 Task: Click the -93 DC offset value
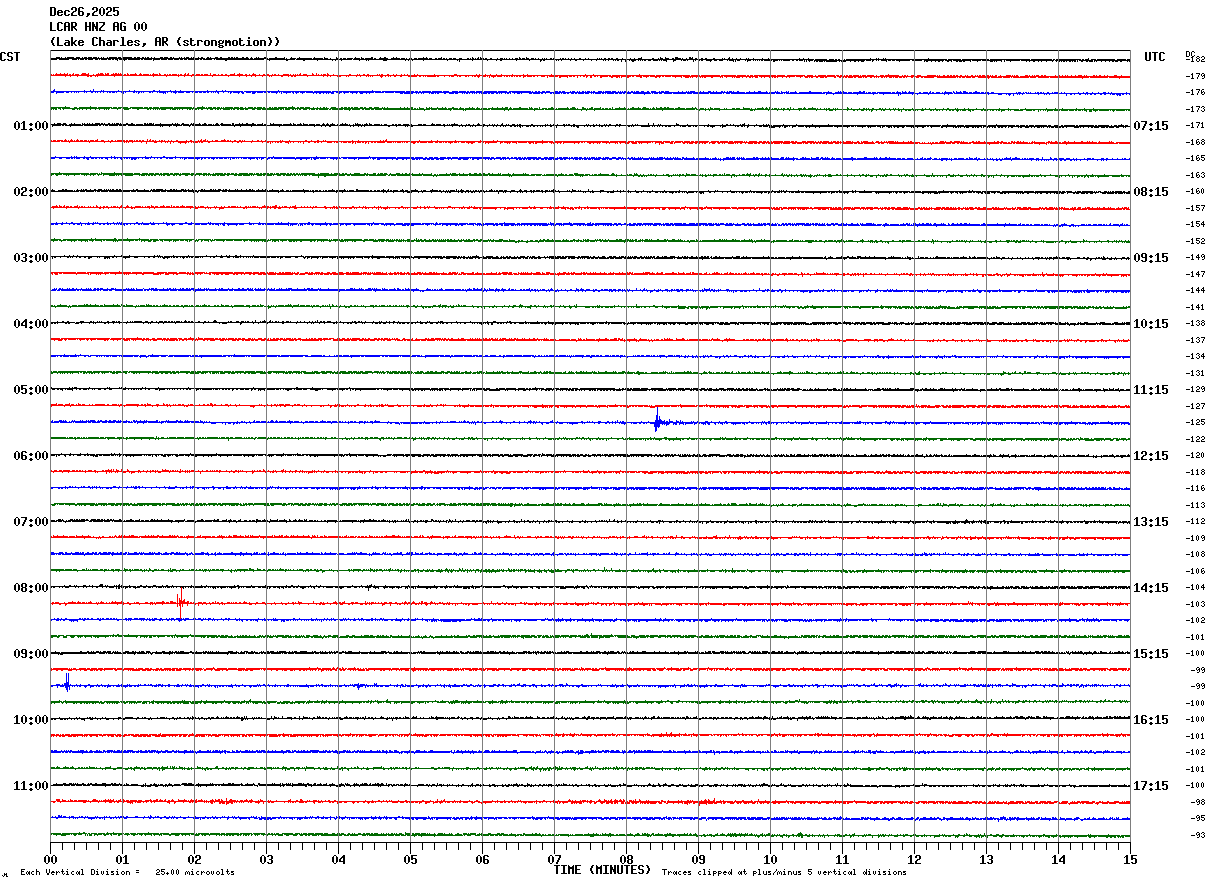(x=1195, y=835)
